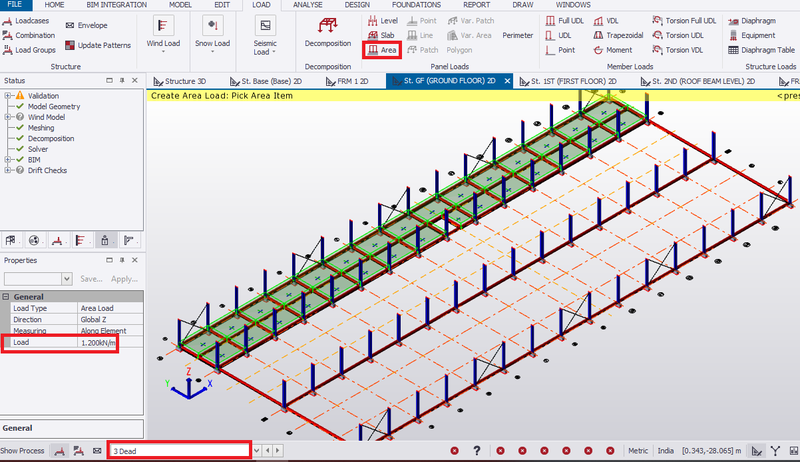Viewport: 800px width, 462px height.
Task: Click the Direction Global Z value
Action: (110, 319)
